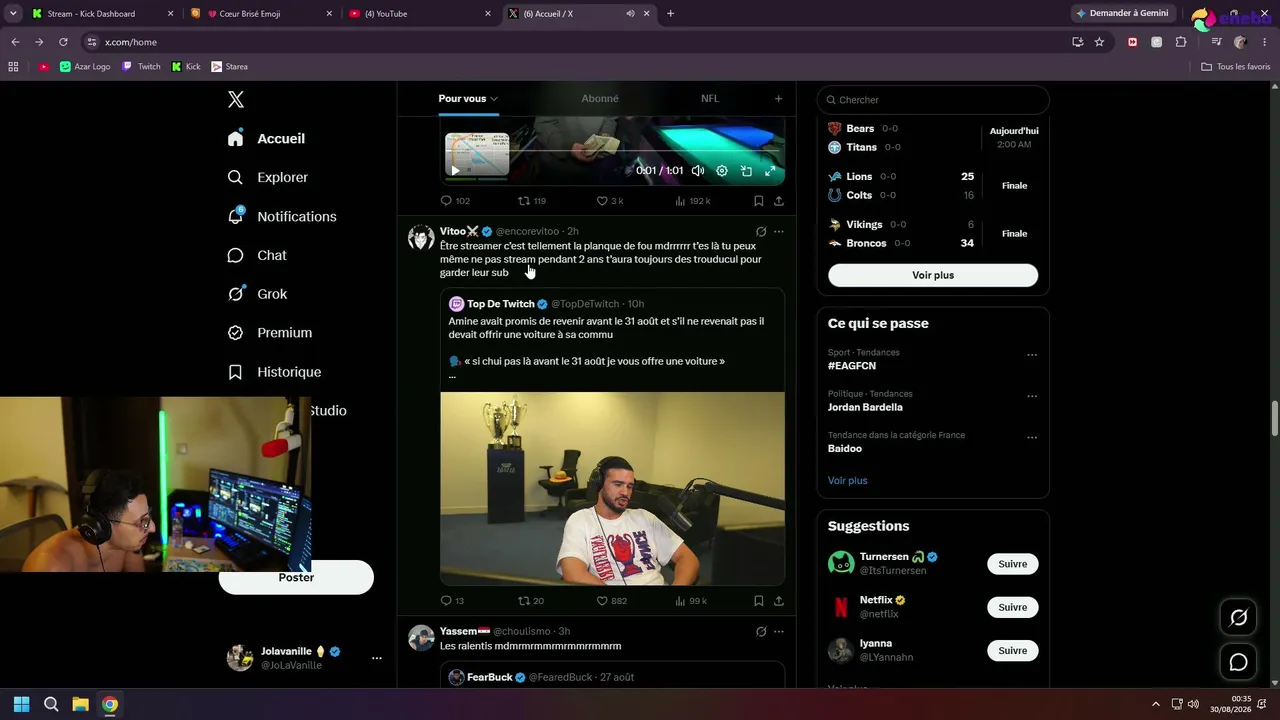Toggle picture-in-picture on the video
This screenshot has width=1280, height=720.
746,171
